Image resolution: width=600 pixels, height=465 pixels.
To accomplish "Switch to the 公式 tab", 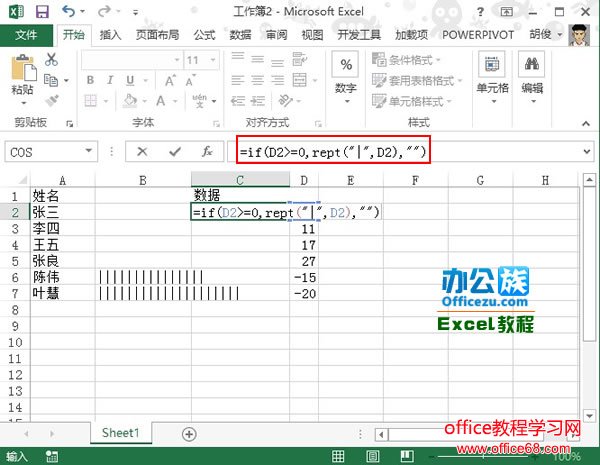I will (x=204, y=35).
